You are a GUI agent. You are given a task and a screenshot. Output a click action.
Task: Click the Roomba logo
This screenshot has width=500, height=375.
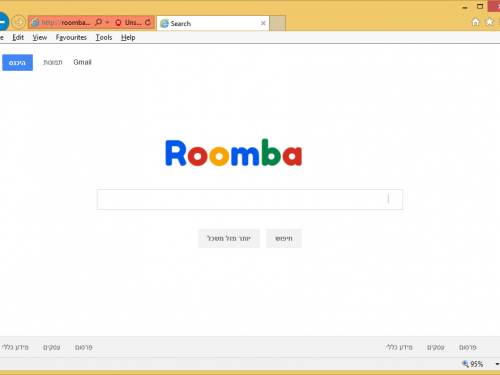(x=234, y=153)
